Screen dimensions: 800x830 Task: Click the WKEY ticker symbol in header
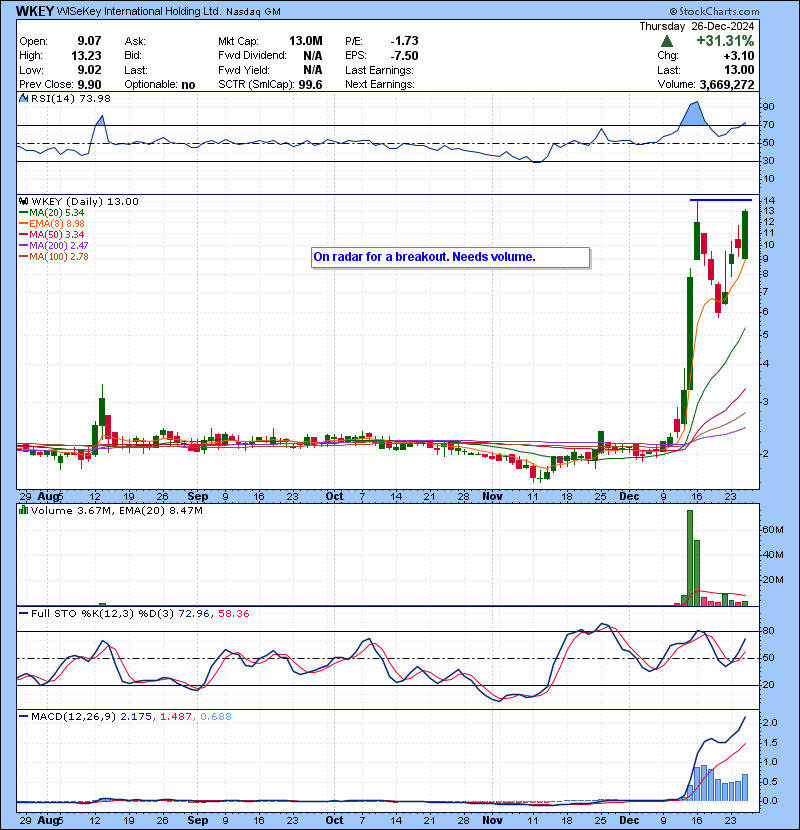[x=34, y=11]
